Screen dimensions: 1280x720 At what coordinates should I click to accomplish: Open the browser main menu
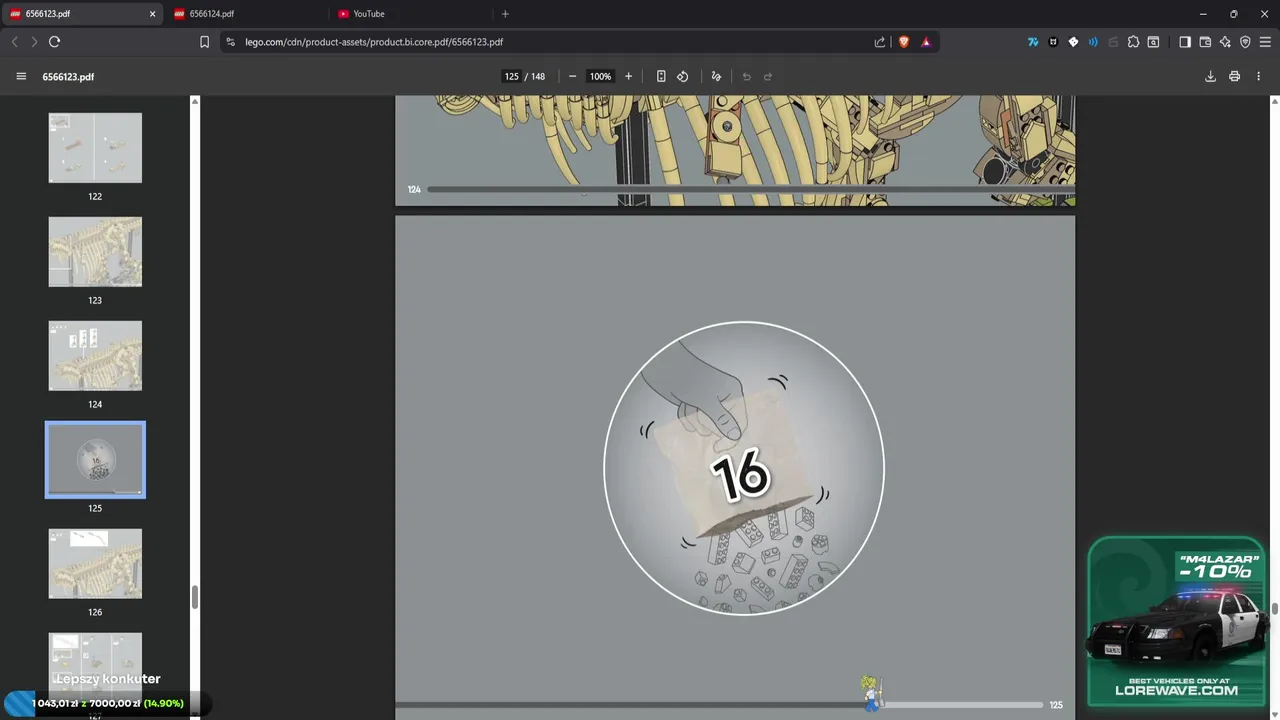tap(1265, 42)
